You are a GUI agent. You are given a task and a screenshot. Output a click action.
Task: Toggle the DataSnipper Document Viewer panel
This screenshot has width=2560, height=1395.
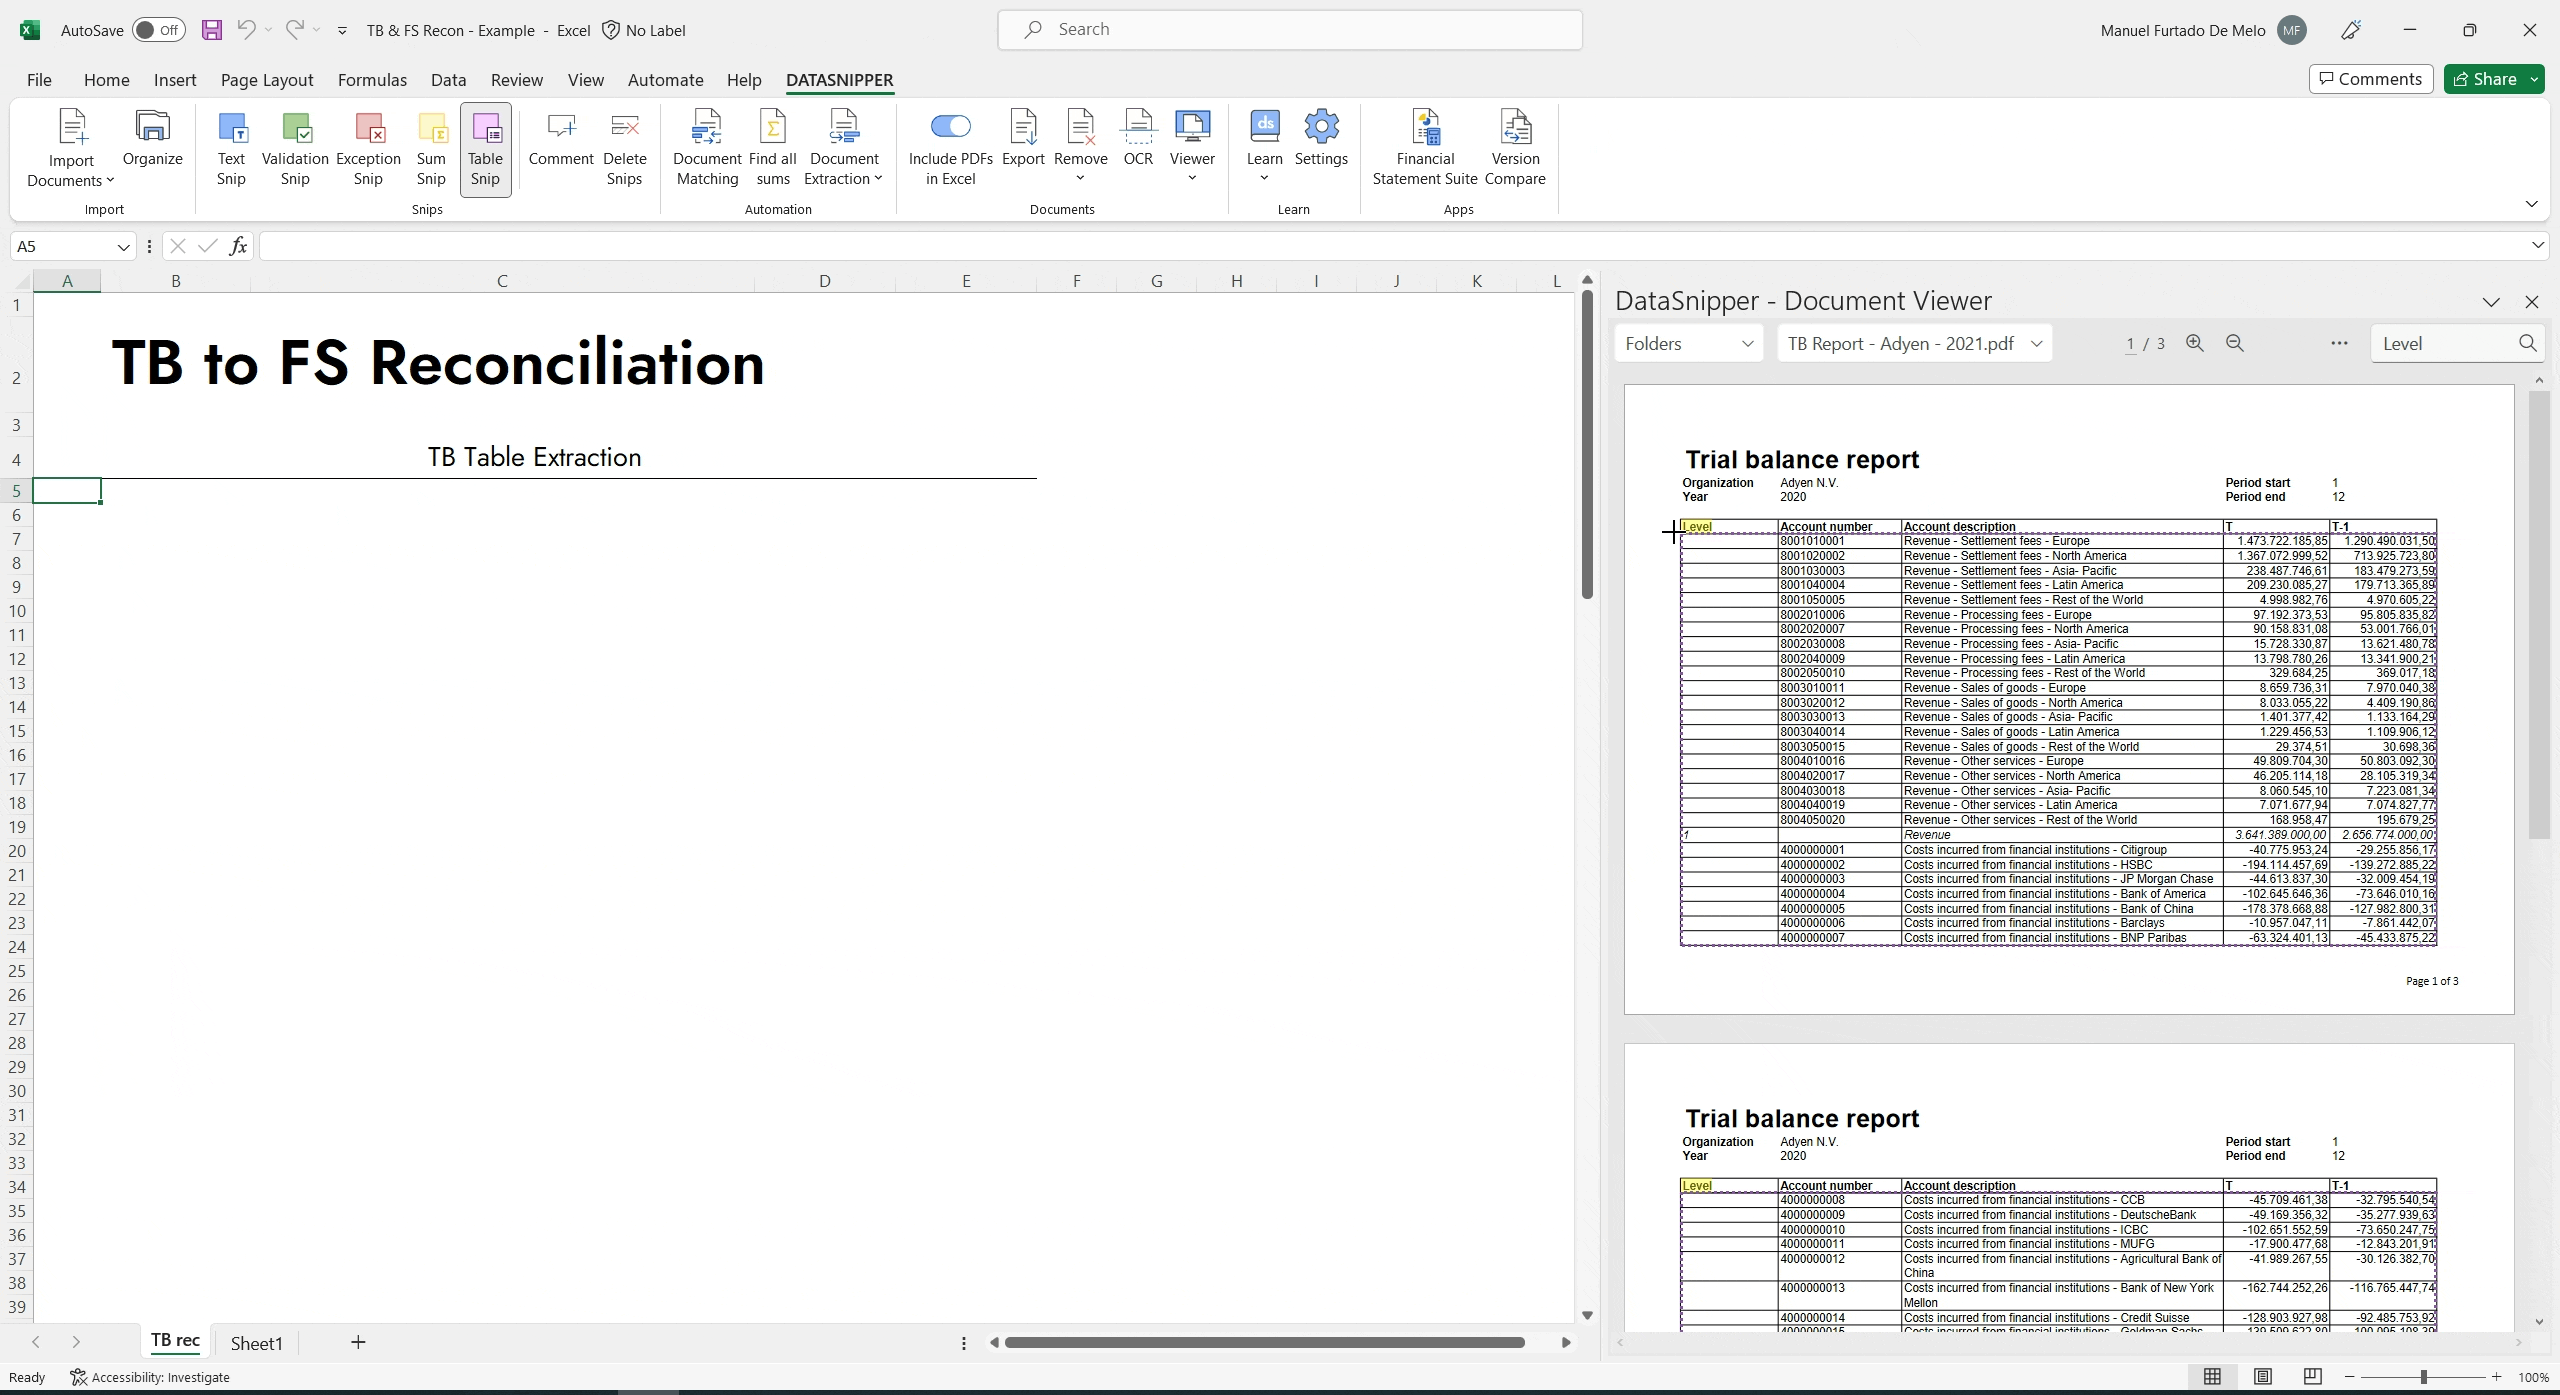(x=2491, y=301)
